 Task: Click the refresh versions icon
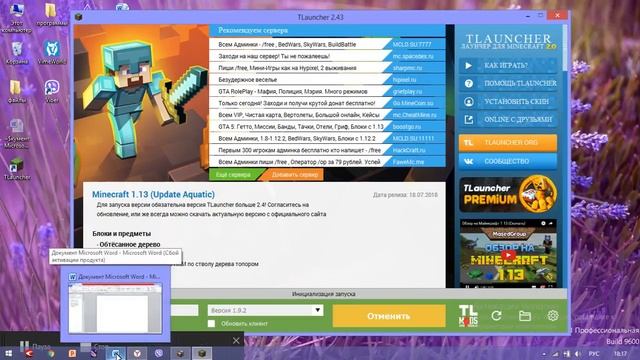496,316
